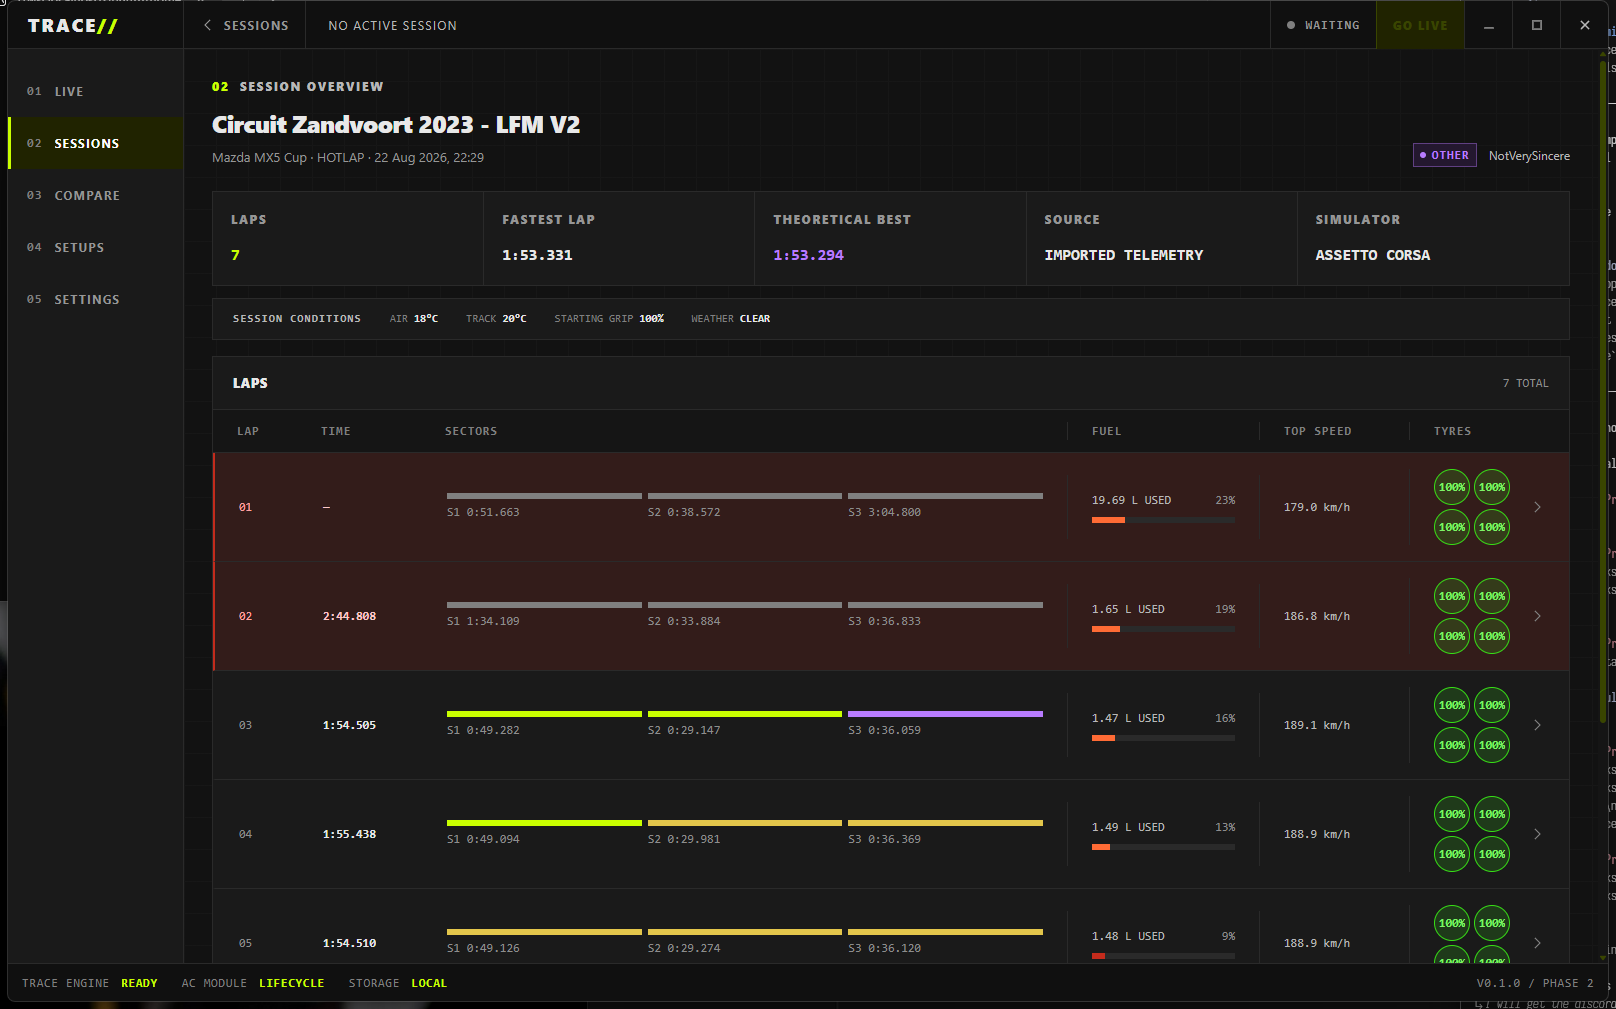Image resolution: width=1616 pixels, height=1009 pixels.
Task: Click the 7 Total laps count
Action: coord(1525,383)
